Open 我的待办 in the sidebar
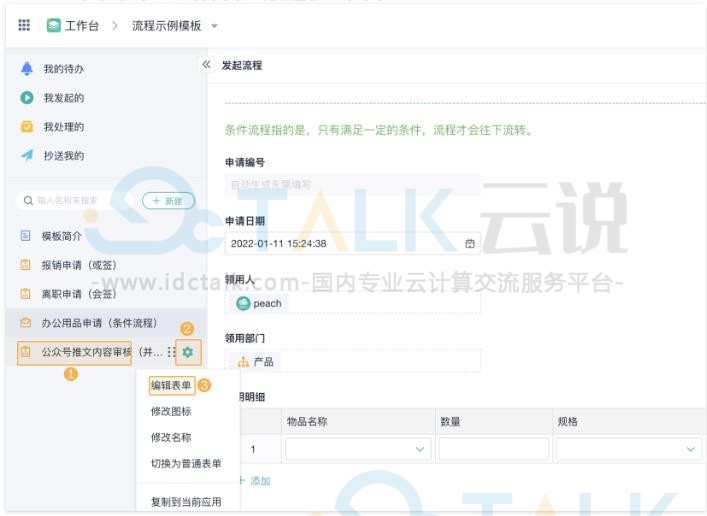The image size is (707, 516). click(x=64, y=69)
